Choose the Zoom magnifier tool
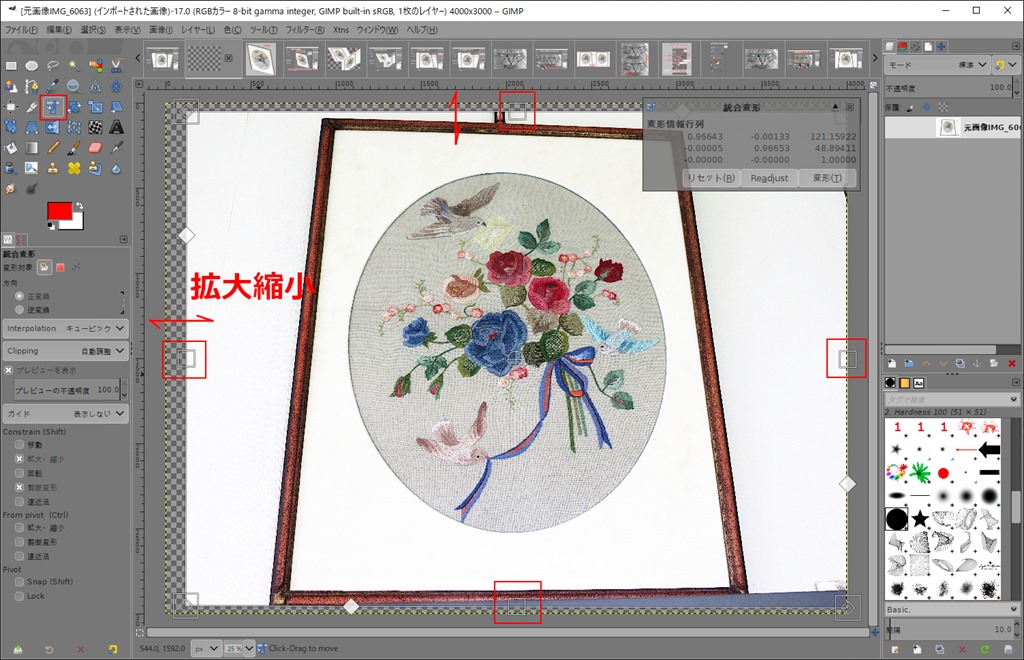Image resolution: width=1024 pixels, height=660 pixels. tap(74, 86)
